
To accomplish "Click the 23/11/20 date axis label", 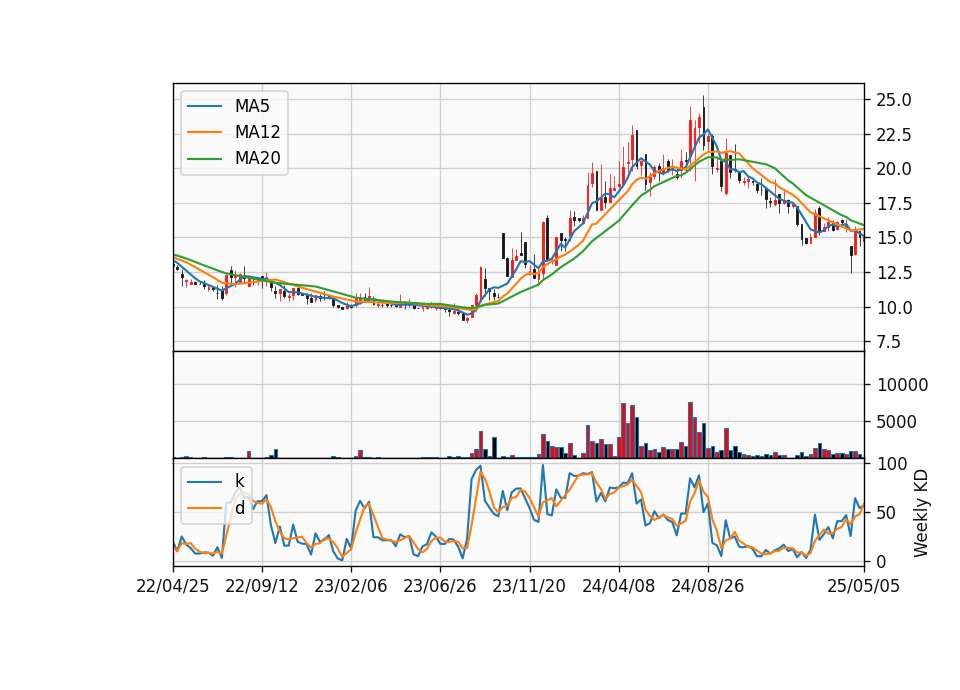I will [x=529, y=586].
